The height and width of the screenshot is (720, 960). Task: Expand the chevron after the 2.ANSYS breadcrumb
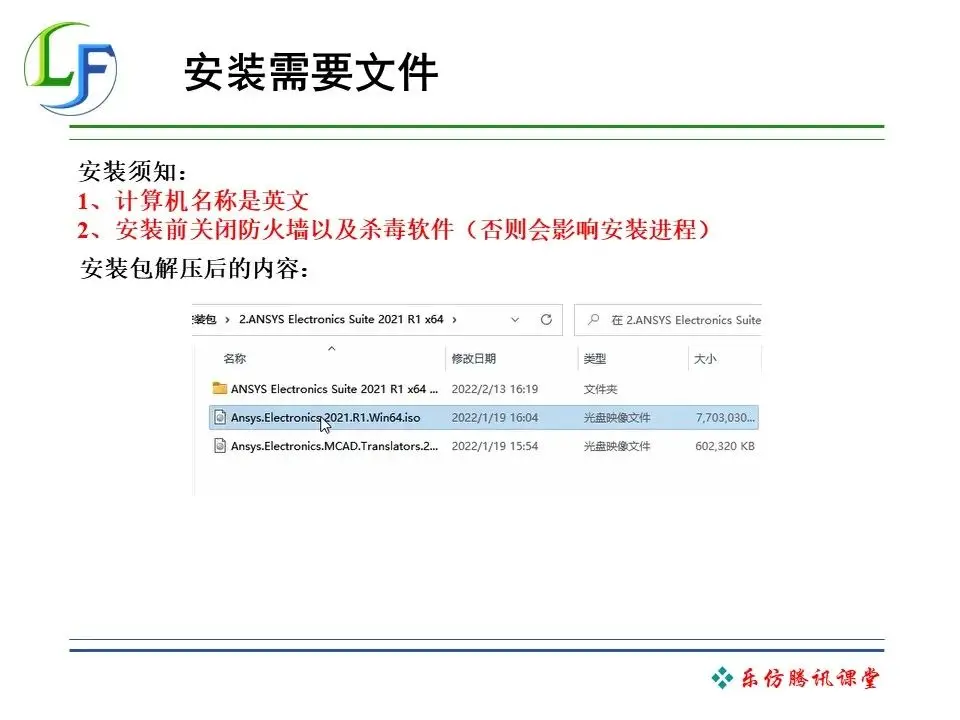[x=454, y=320]
